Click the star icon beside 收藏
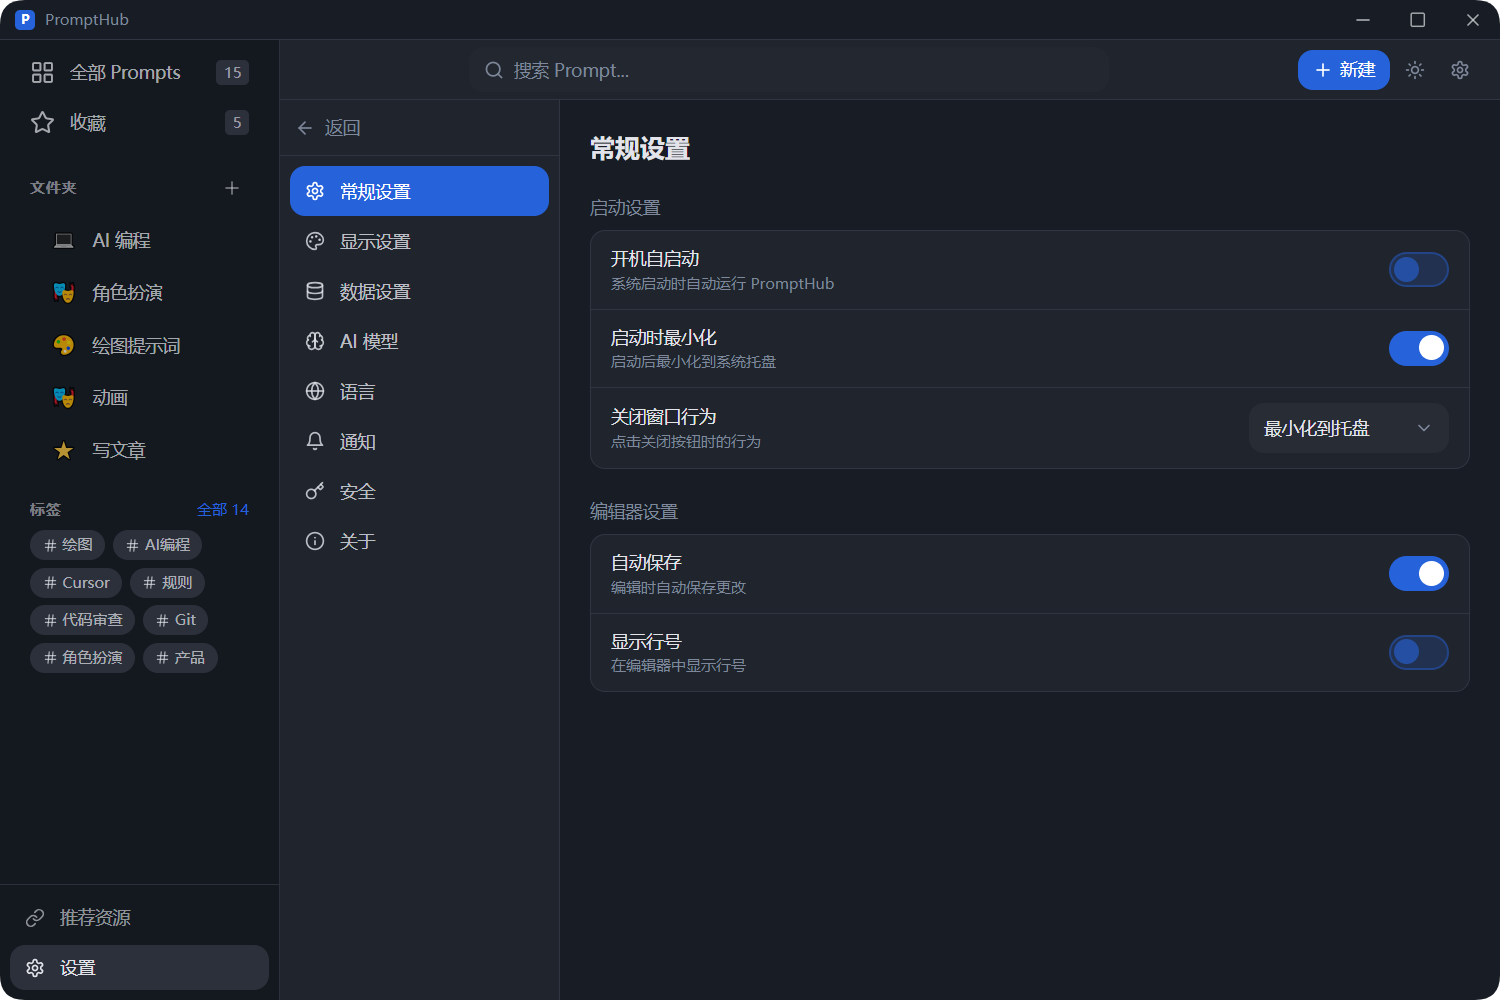Image resolution: width=1500 pixels, height=1000 pixels. (x=42, y=122)
